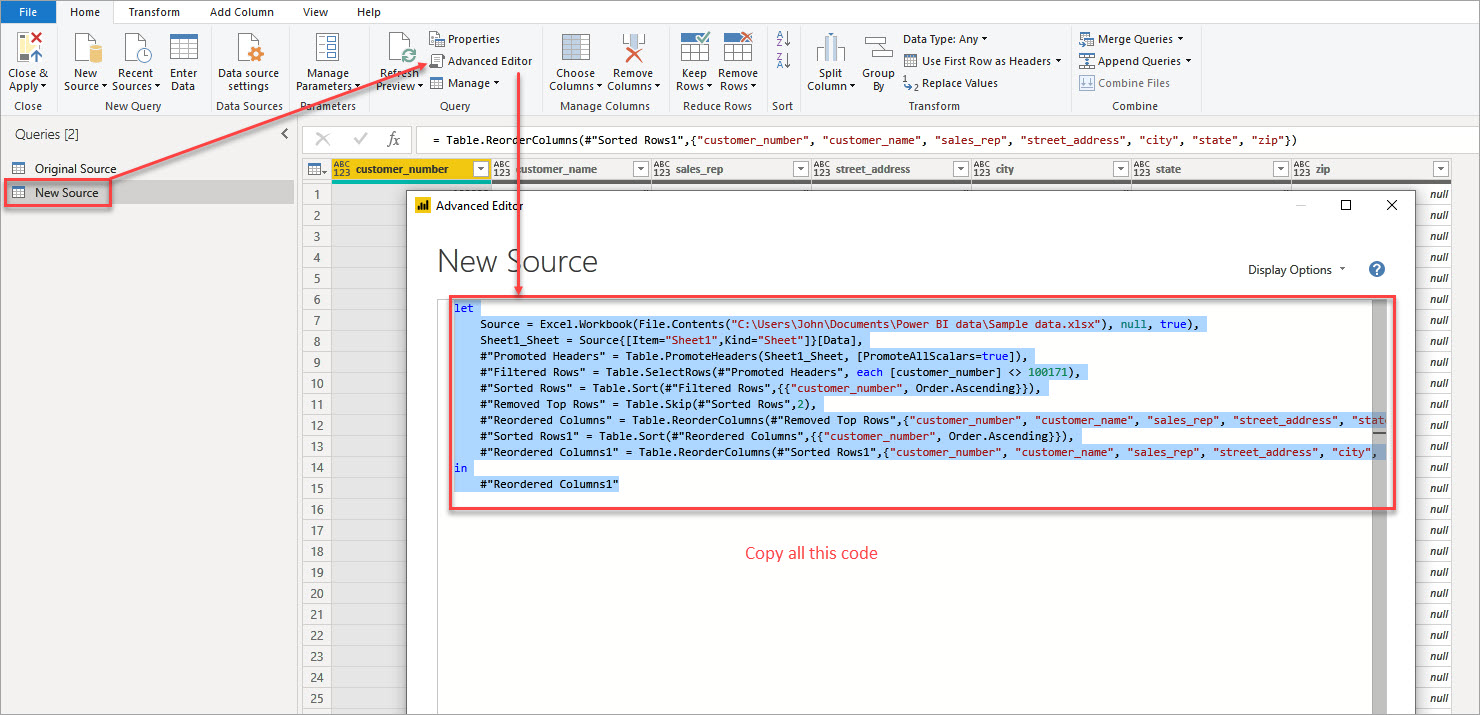
Task: Click Replace Values
Action: pos(949,83)
